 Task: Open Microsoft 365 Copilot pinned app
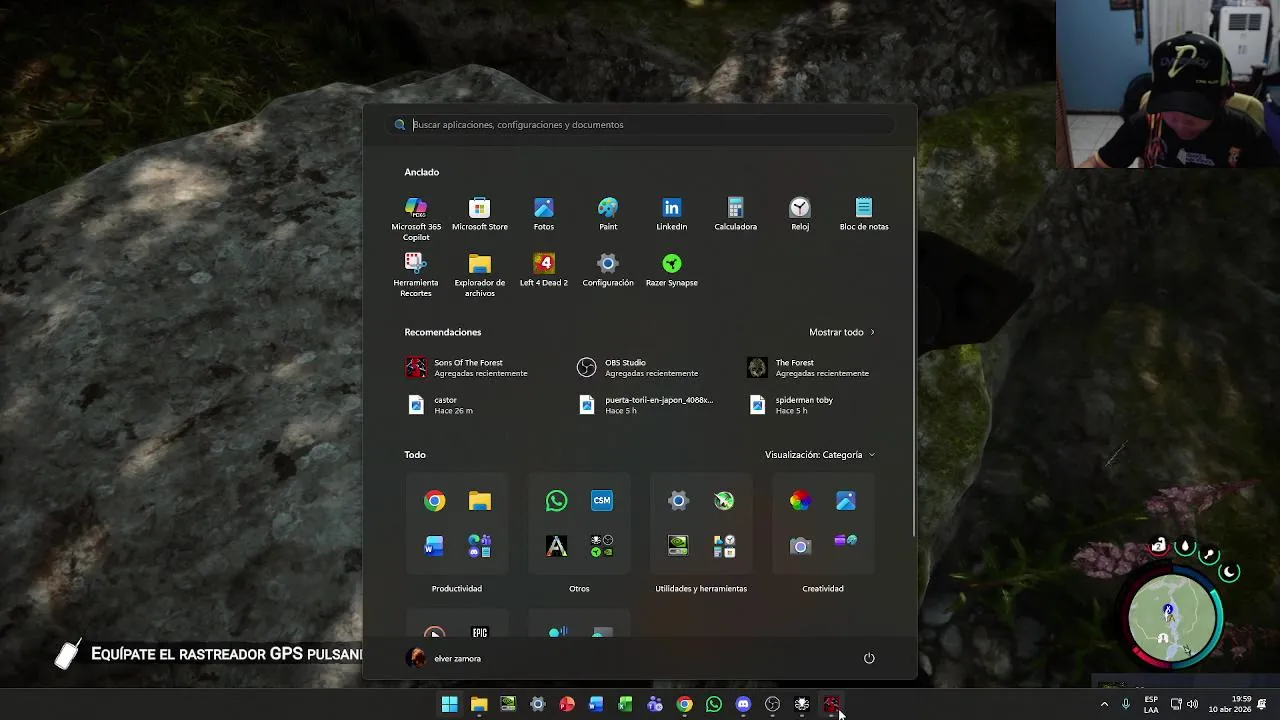(416, 219)
